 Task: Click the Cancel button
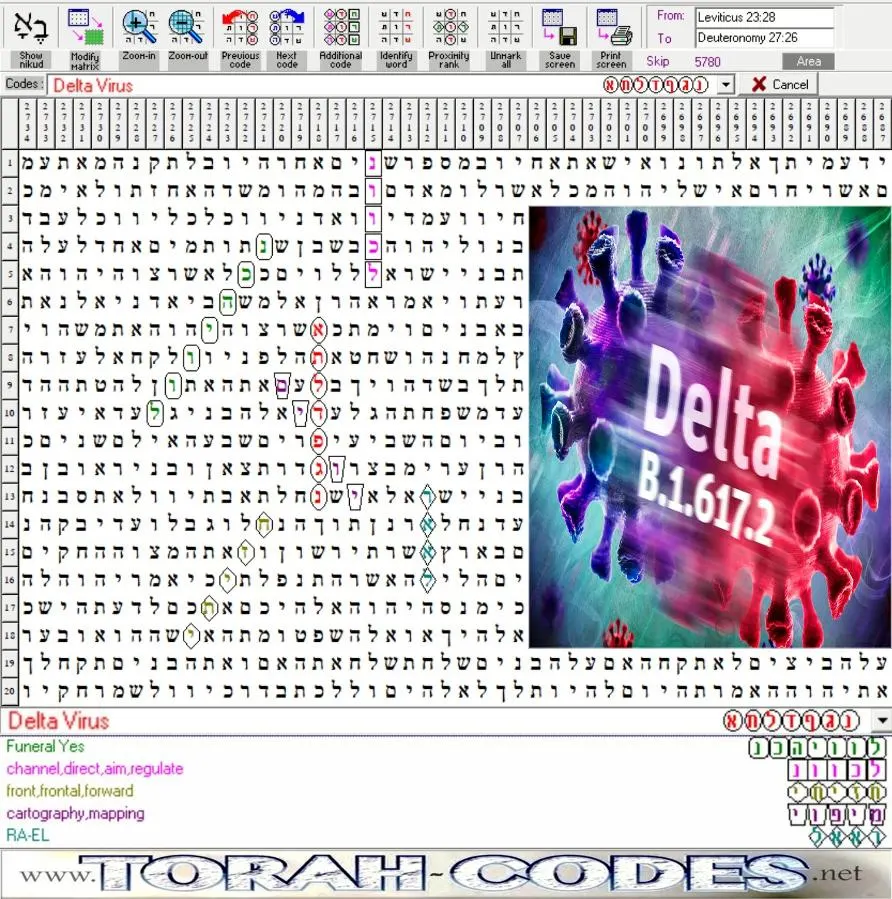point(779,84)
